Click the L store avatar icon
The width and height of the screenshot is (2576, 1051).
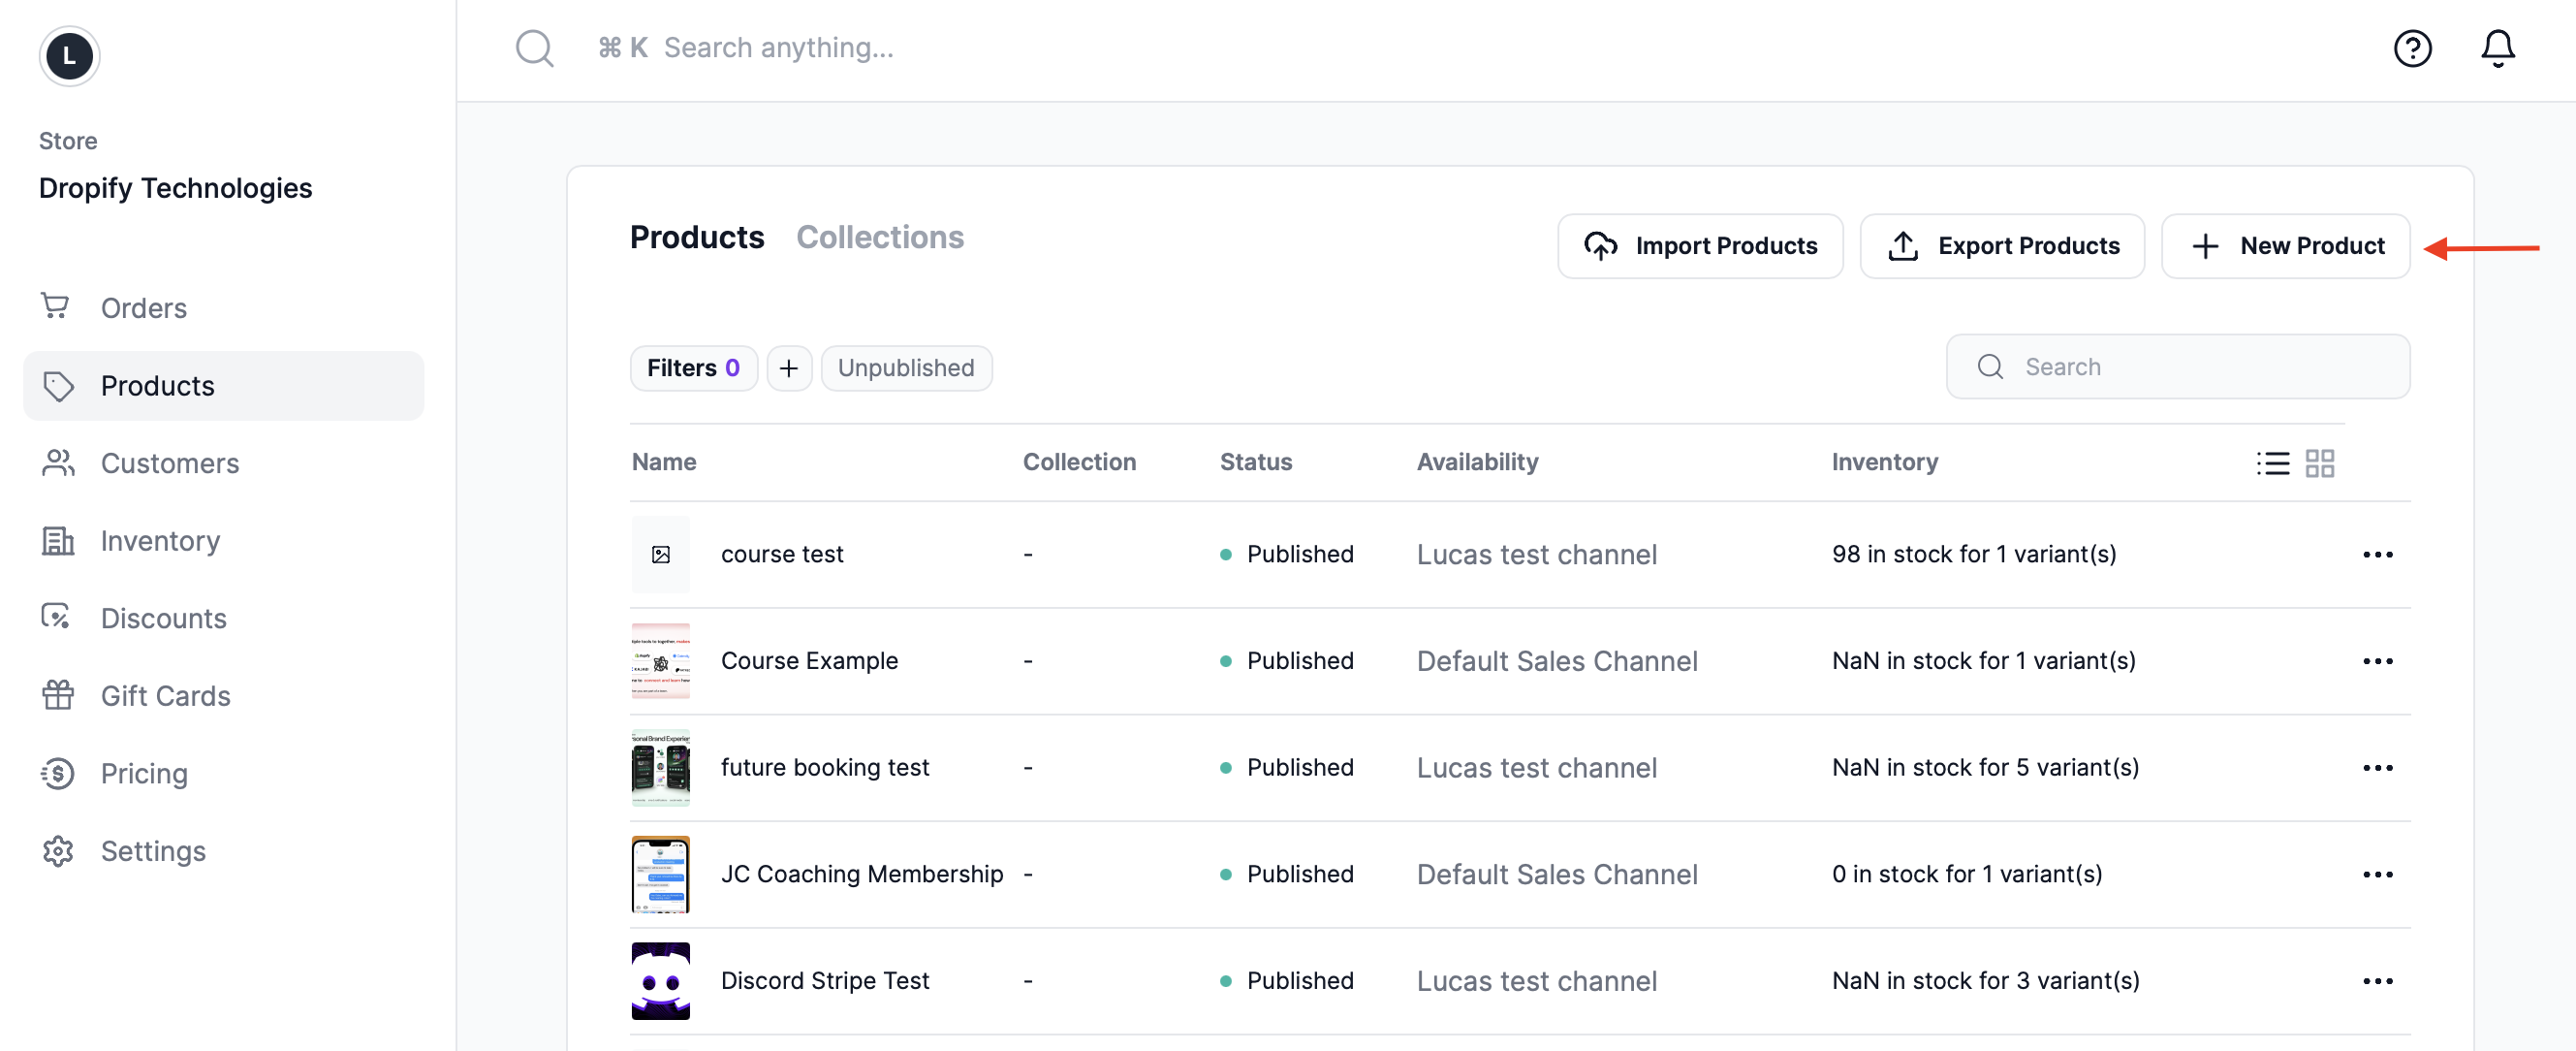[69, 56]
